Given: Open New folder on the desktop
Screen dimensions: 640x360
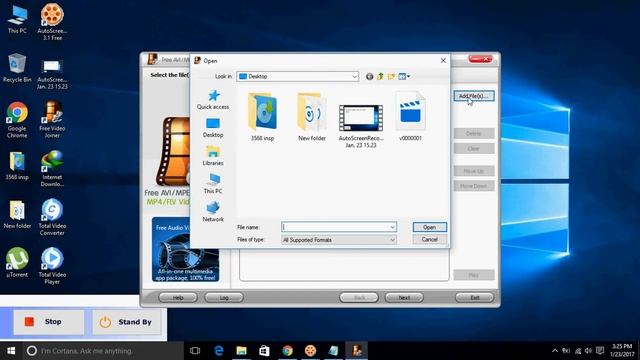Looking at the screenshot, I should pos(17,214).
